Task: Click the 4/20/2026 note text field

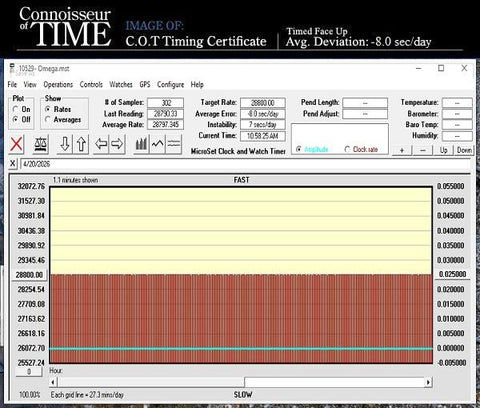Action: (245, 164)
